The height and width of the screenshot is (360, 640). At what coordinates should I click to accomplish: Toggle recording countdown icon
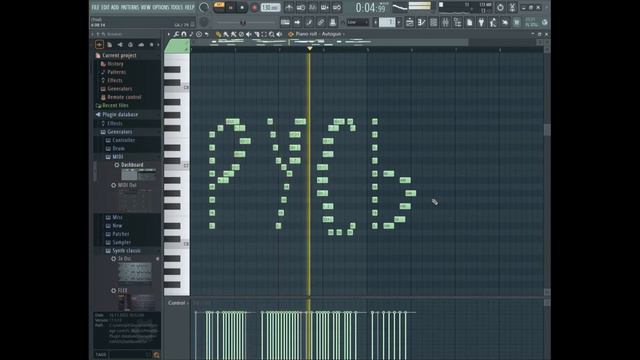click(x=313, y=7)
